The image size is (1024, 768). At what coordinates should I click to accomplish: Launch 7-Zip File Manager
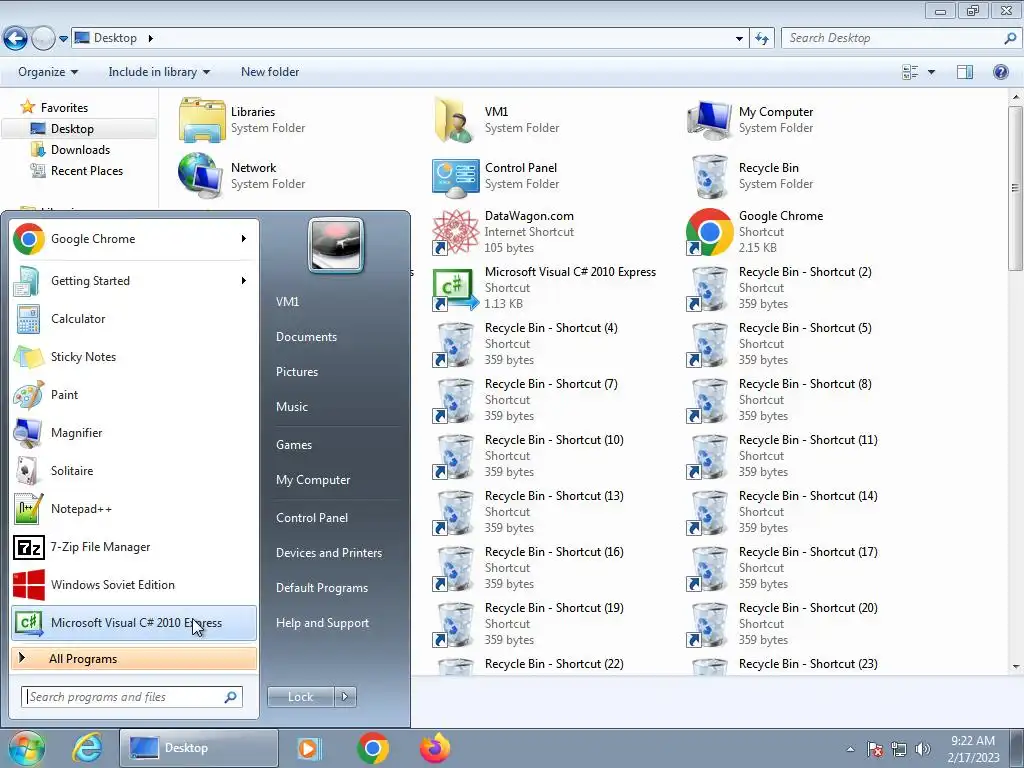pyautogui.click(x=134, y=547)
